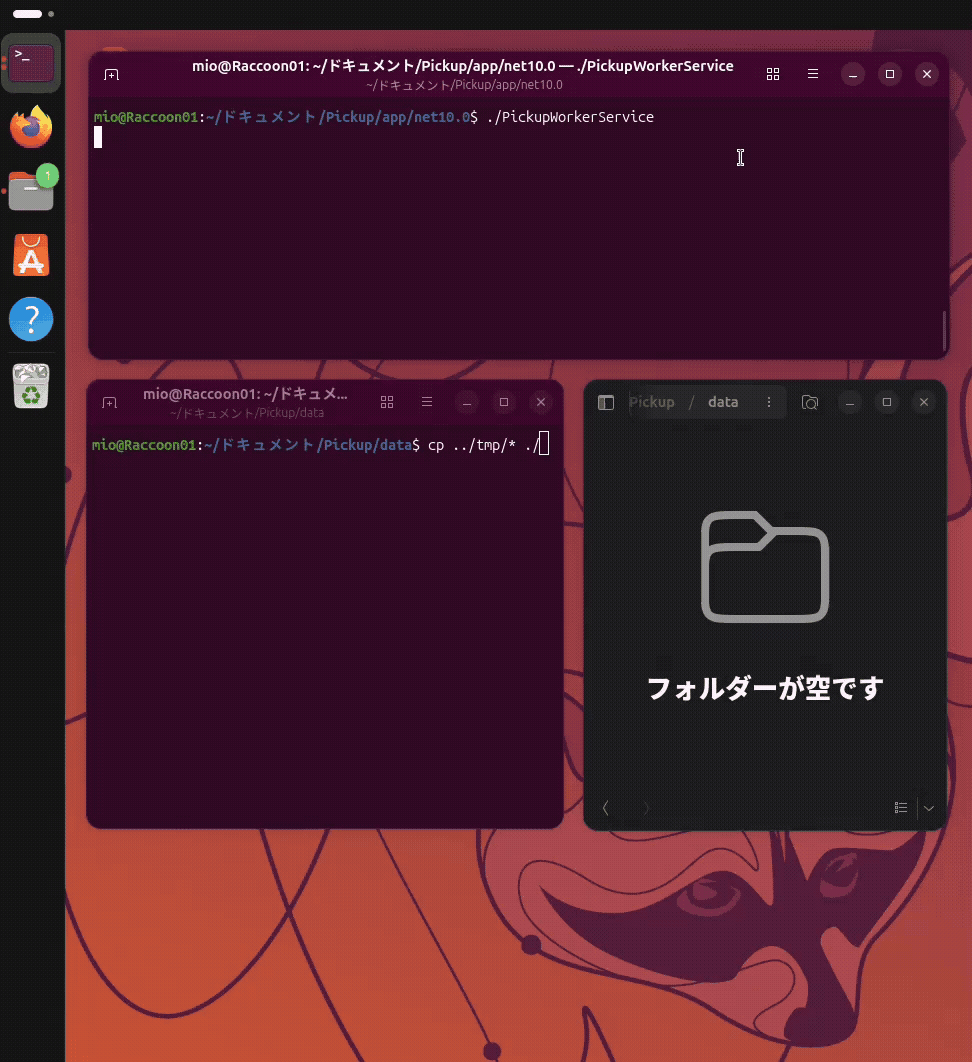Open hamburger menu of the PickupWorkerService terminal
Screen dimensions: 972x1062
[813, 74]
